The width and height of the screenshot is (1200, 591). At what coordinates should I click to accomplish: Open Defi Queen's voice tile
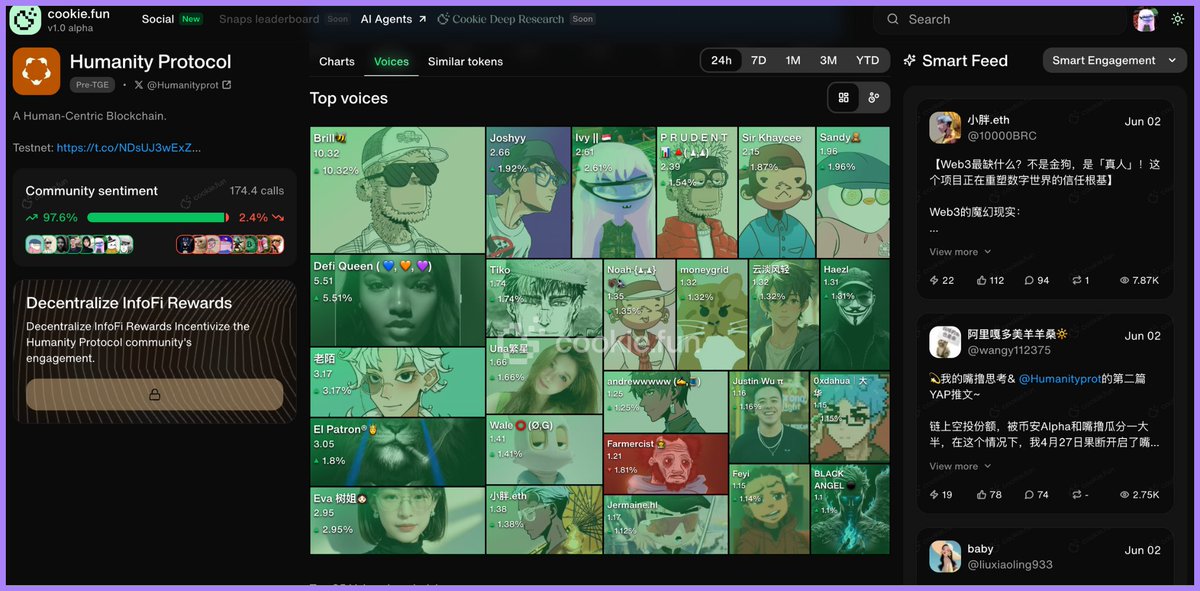(x=397, y=300)
